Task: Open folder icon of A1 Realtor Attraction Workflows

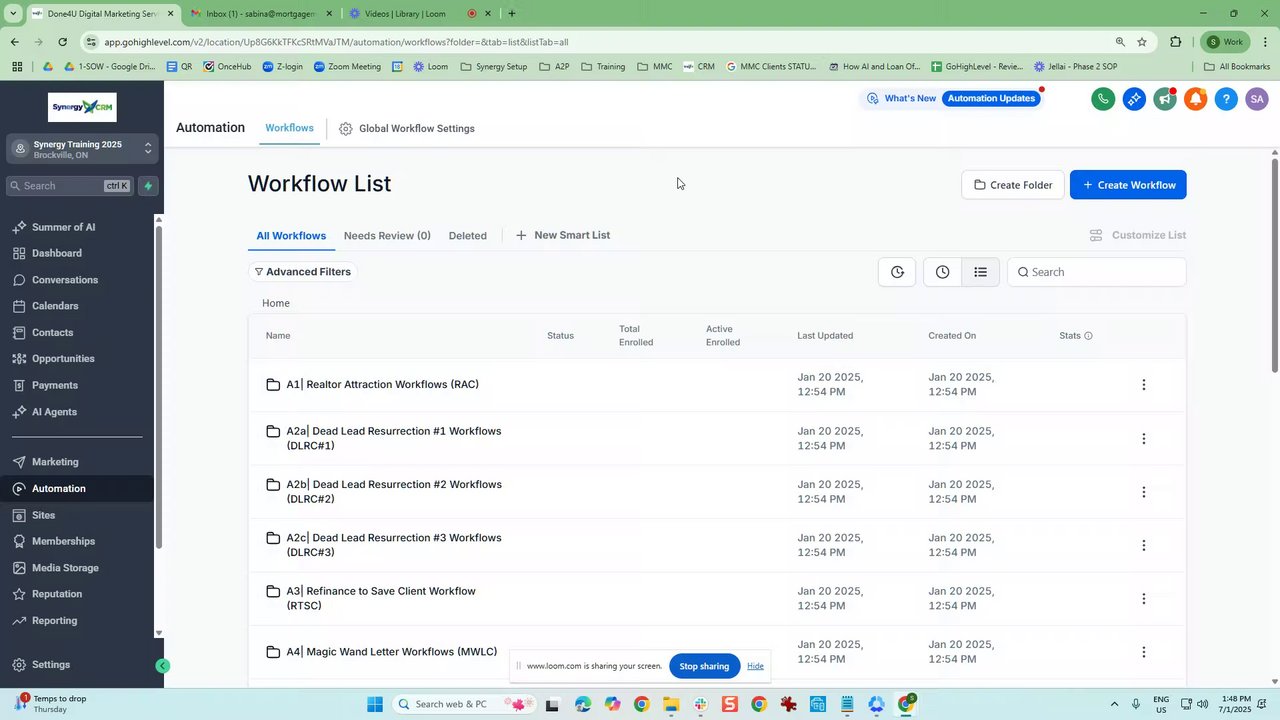Action: point(273,385)
